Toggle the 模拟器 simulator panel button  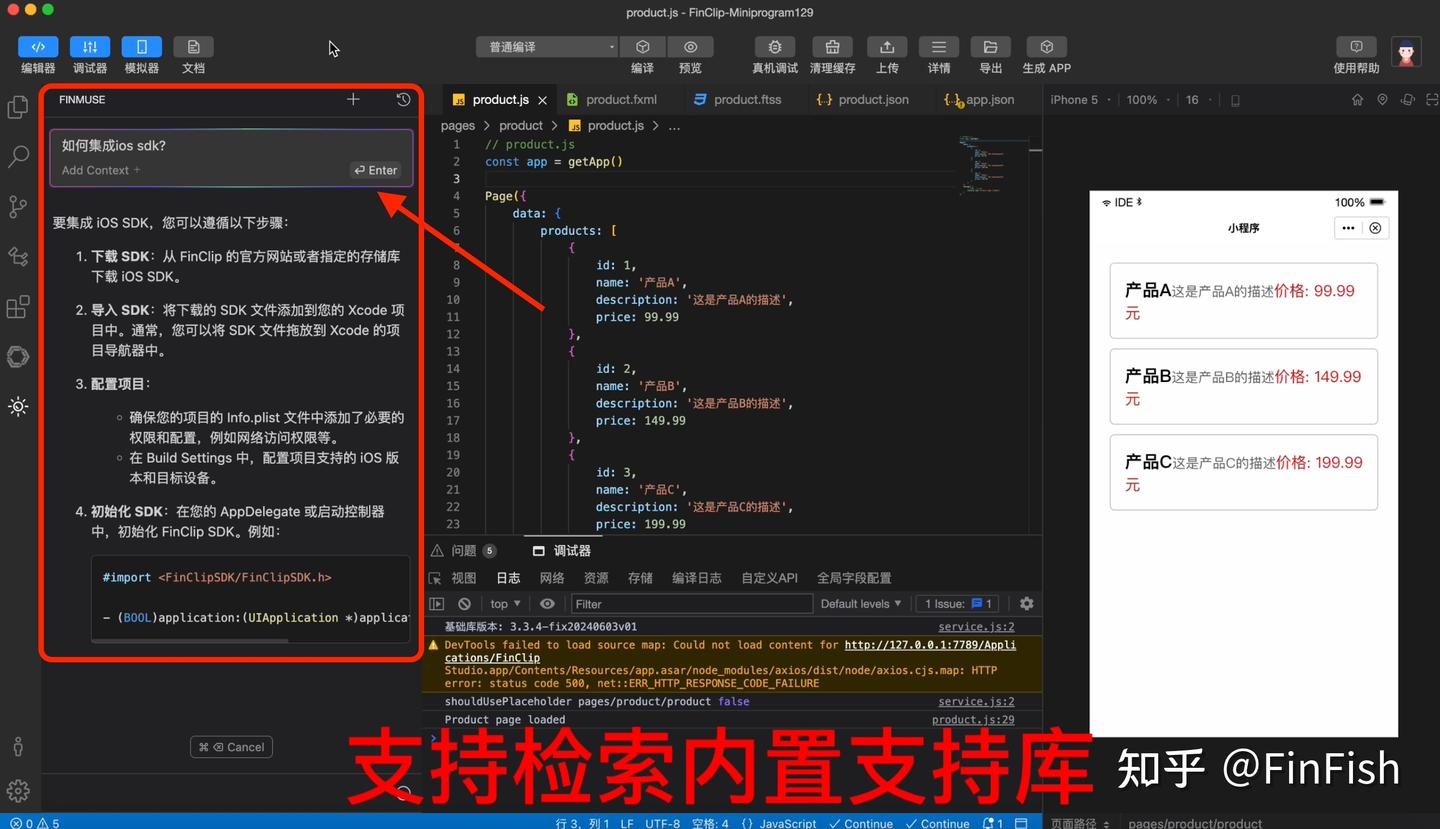pyautogui.click(x=142, y=47)
